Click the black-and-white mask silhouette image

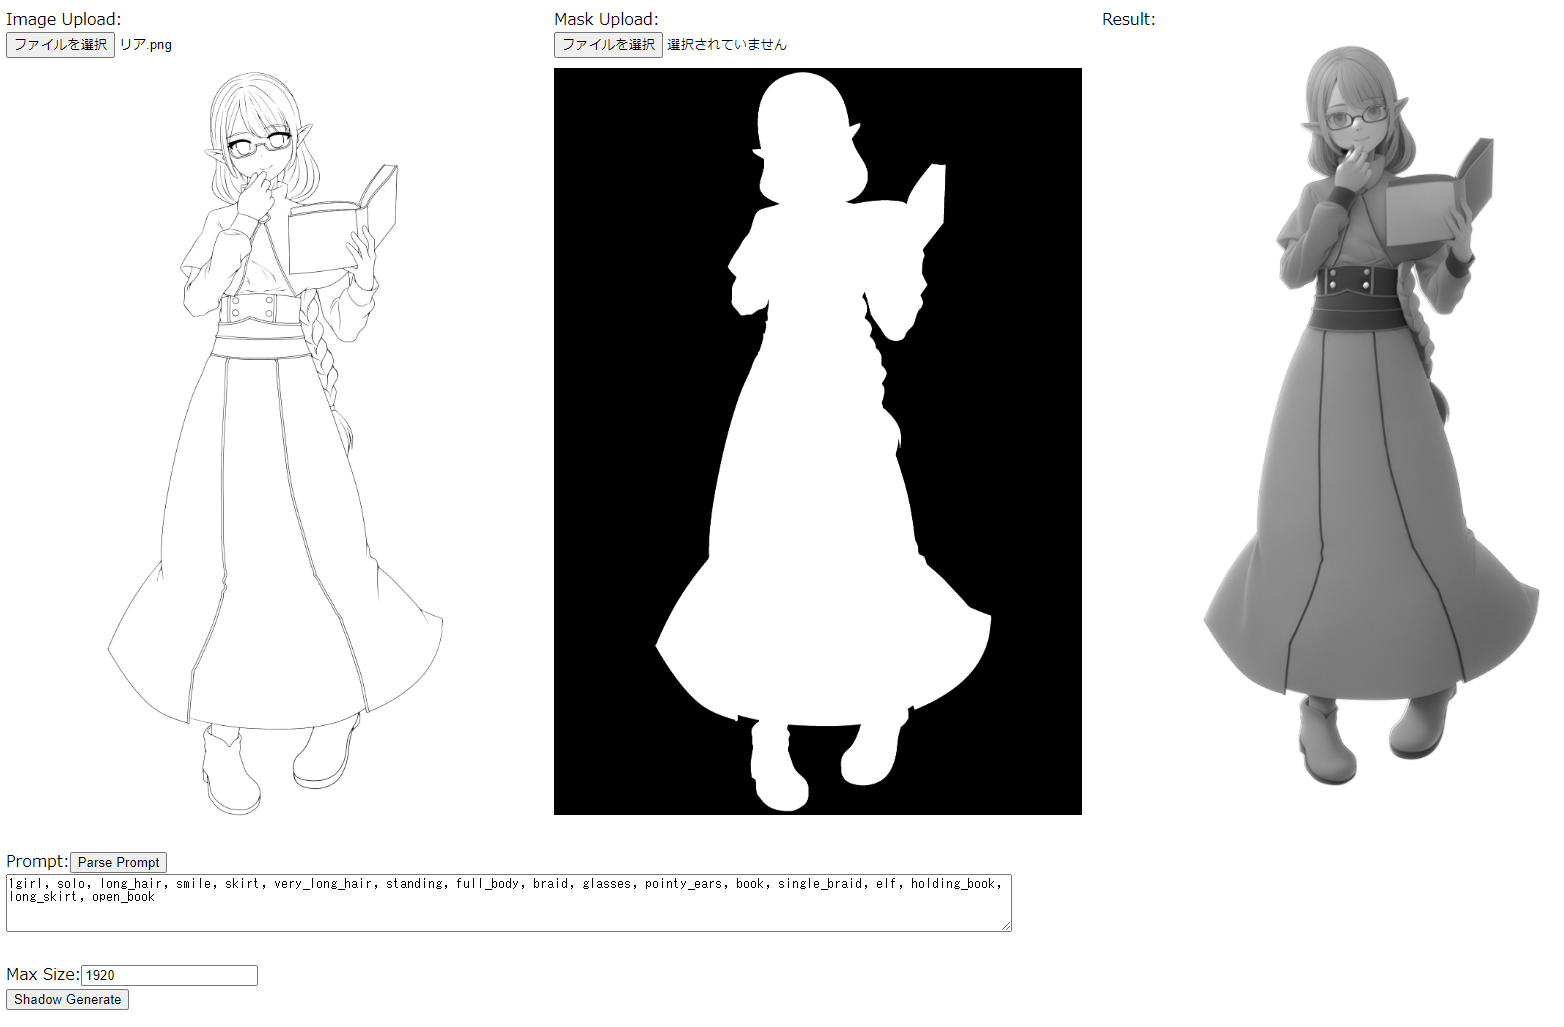[x=817, y=440]
